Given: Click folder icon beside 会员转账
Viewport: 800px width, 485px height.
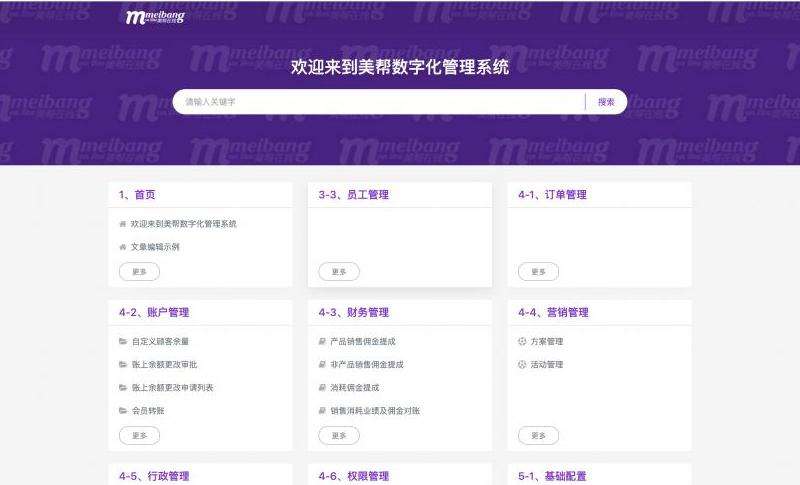Looking at the screenshot, I should [x=123, y=411].
